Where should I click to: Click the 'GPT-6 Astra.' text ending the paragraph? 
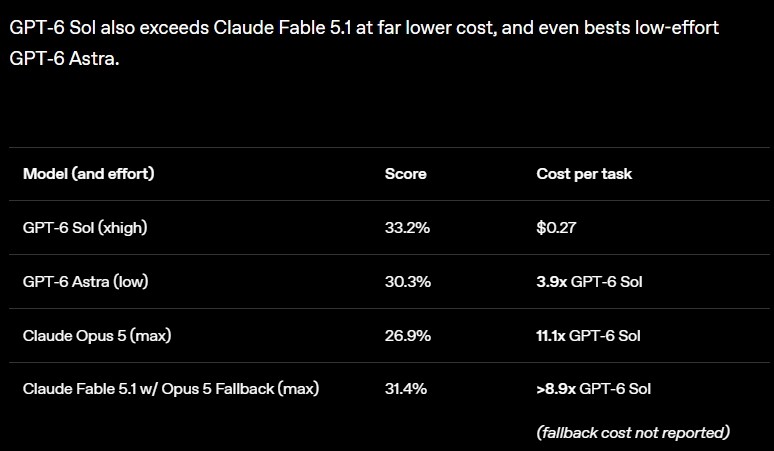point(64,59)
